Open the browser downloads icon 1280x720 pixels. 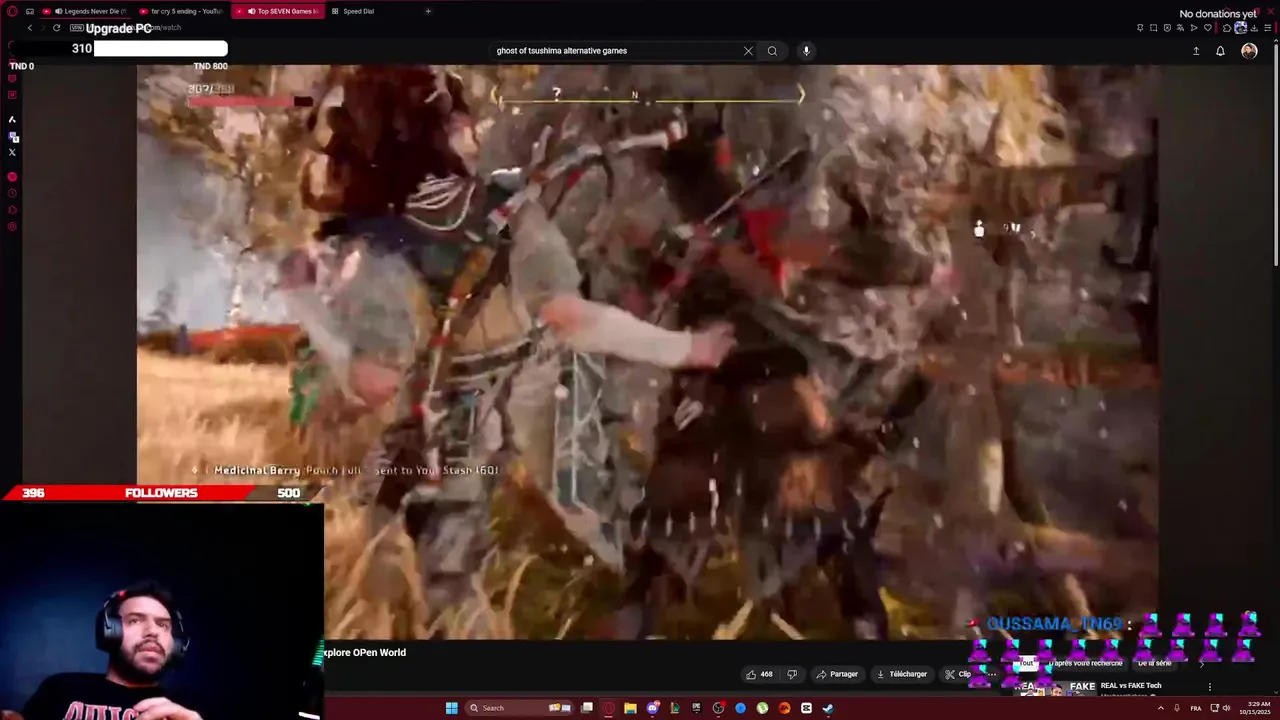1254,28
